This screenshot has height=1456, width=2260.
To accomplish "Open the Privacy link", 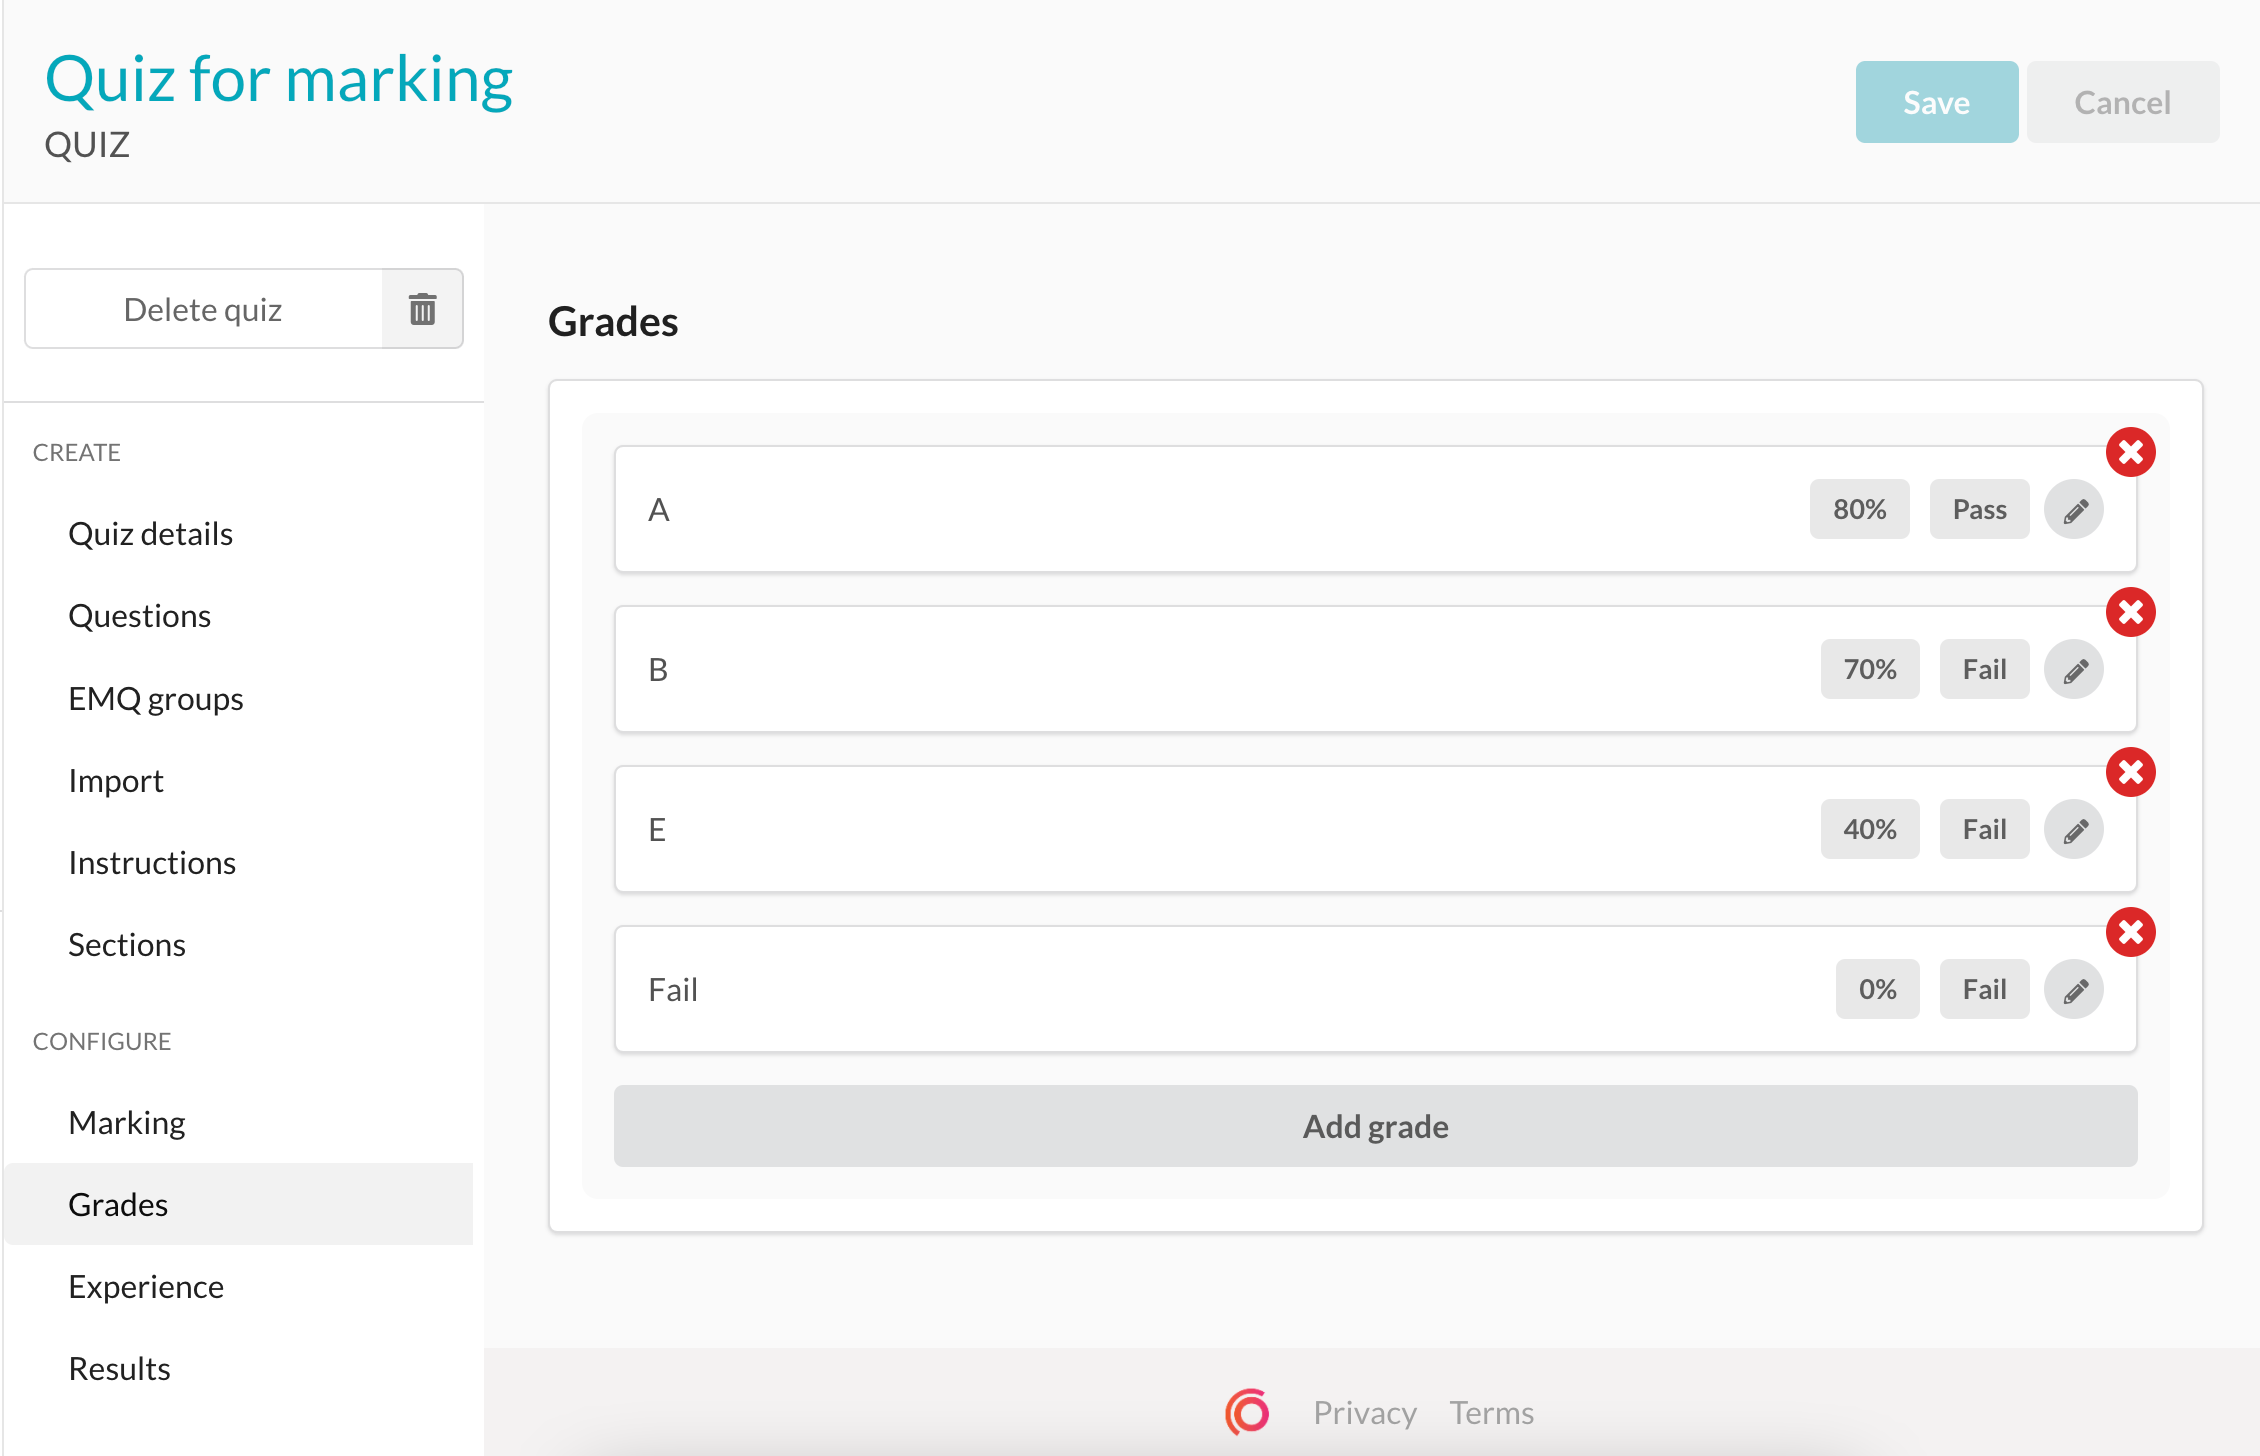I will (x=1364, y=1413).
